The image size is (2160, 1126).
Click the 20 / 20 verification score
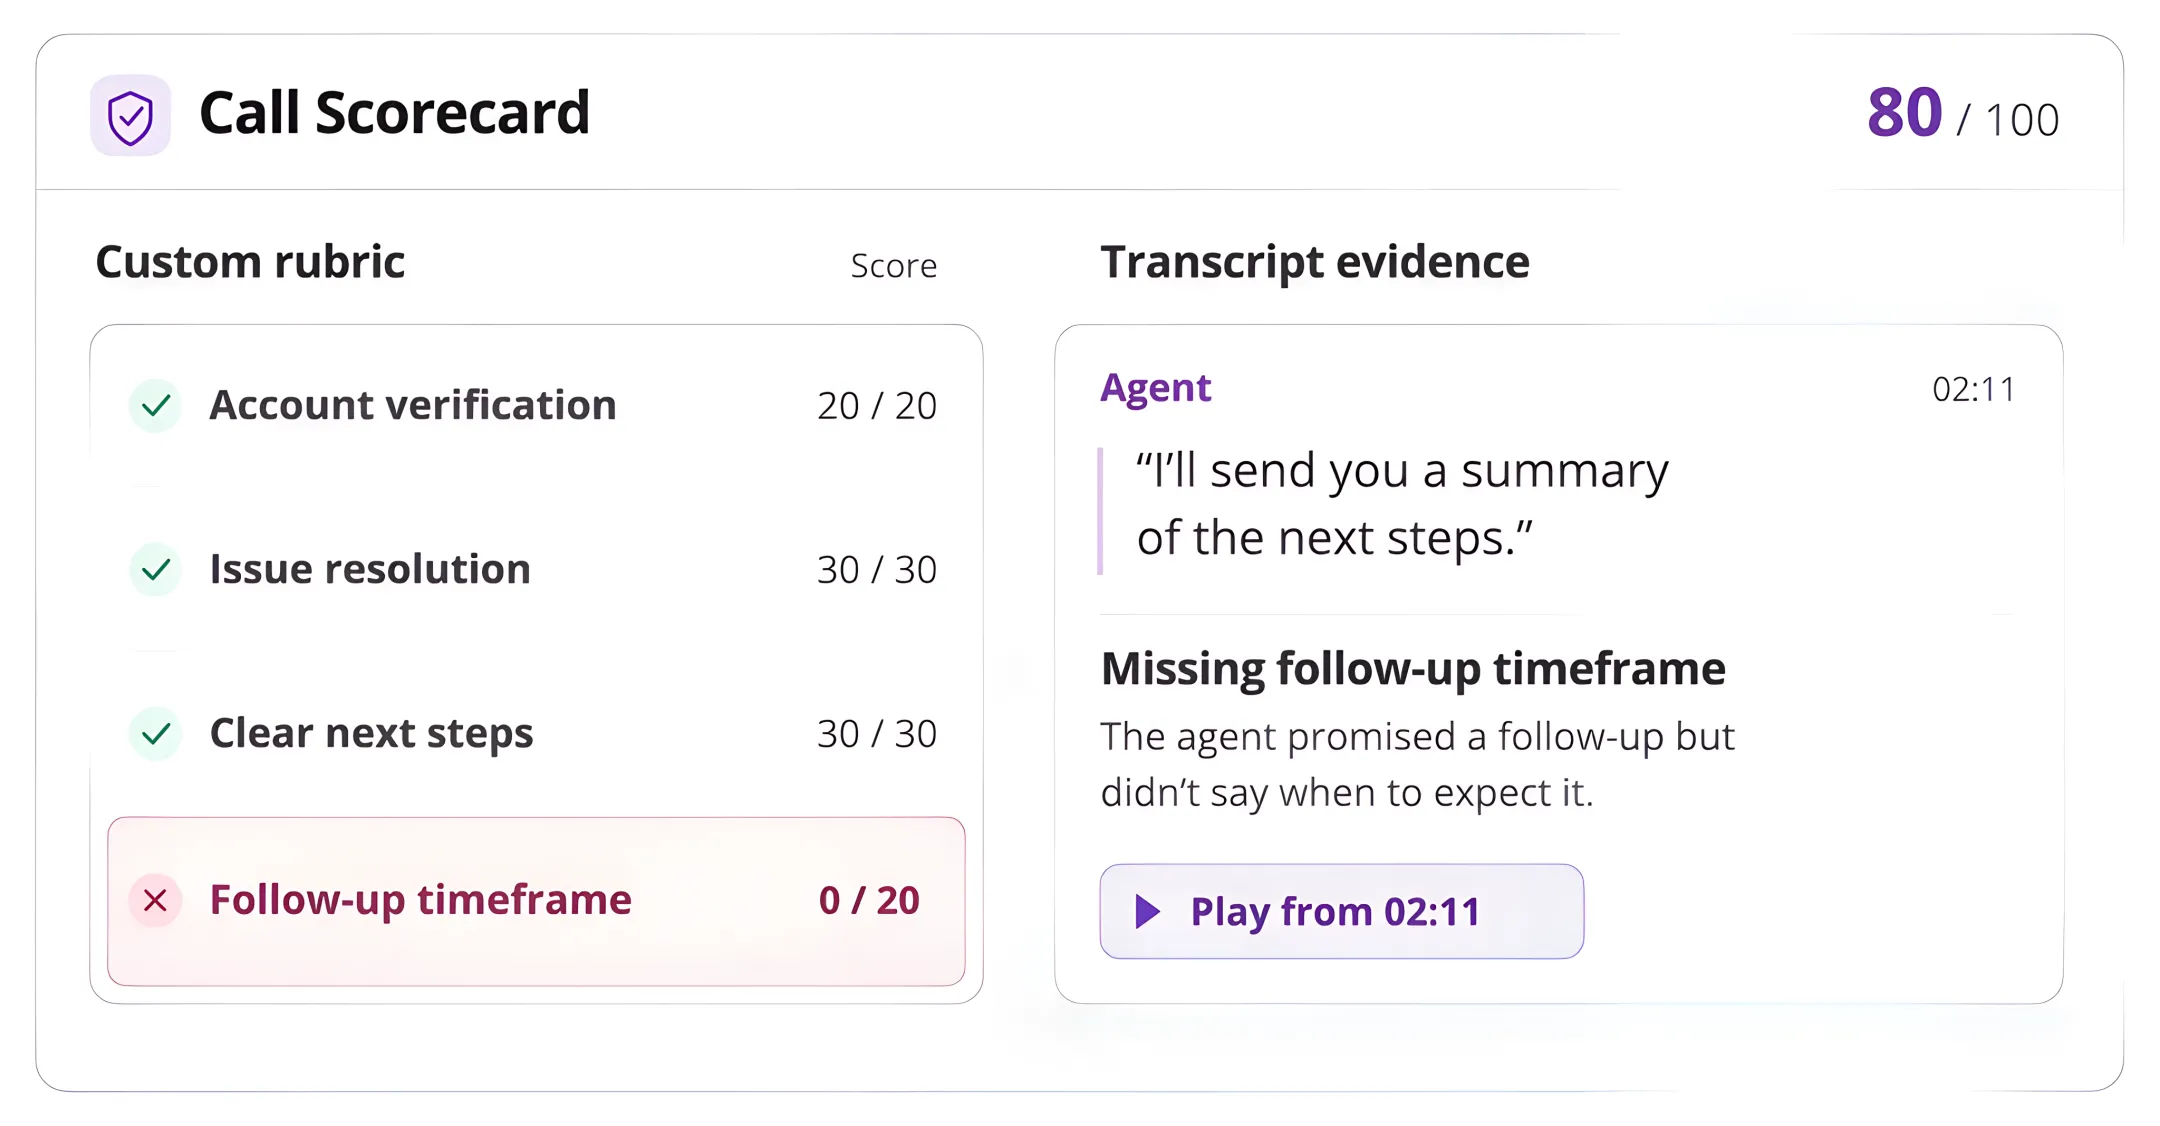click(x=876, y=406)
